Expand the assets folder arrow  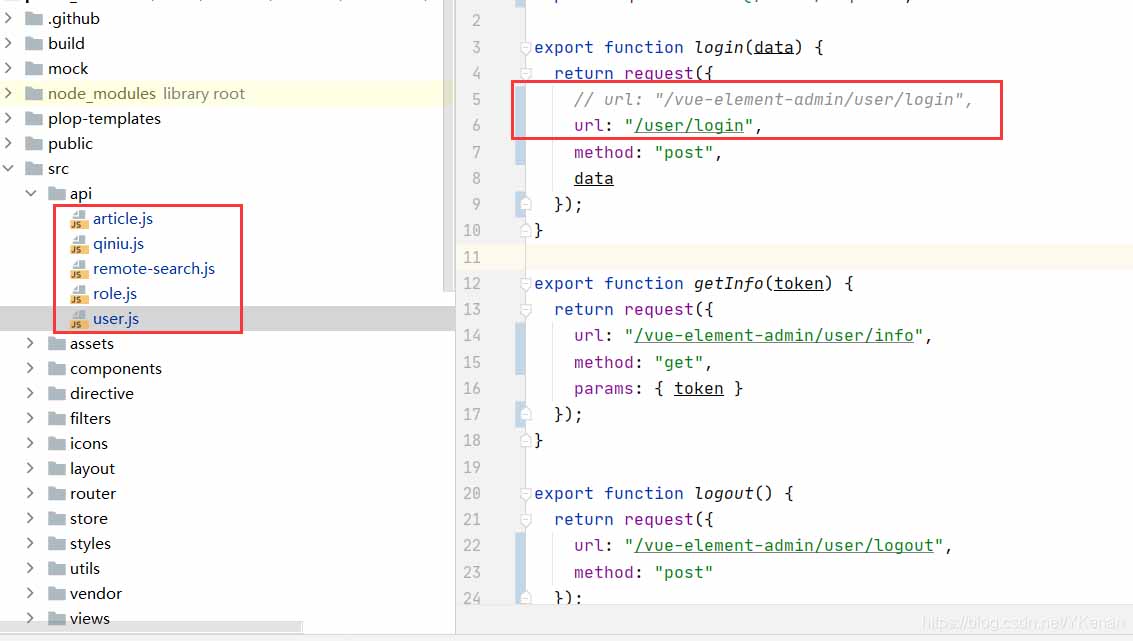click(x=30, y=343)
